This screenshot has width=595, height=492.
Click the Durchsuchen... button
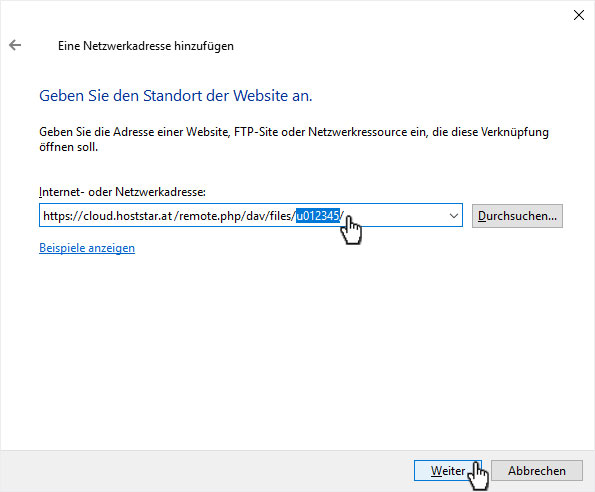pyautogui.click(x=517, y=216)
